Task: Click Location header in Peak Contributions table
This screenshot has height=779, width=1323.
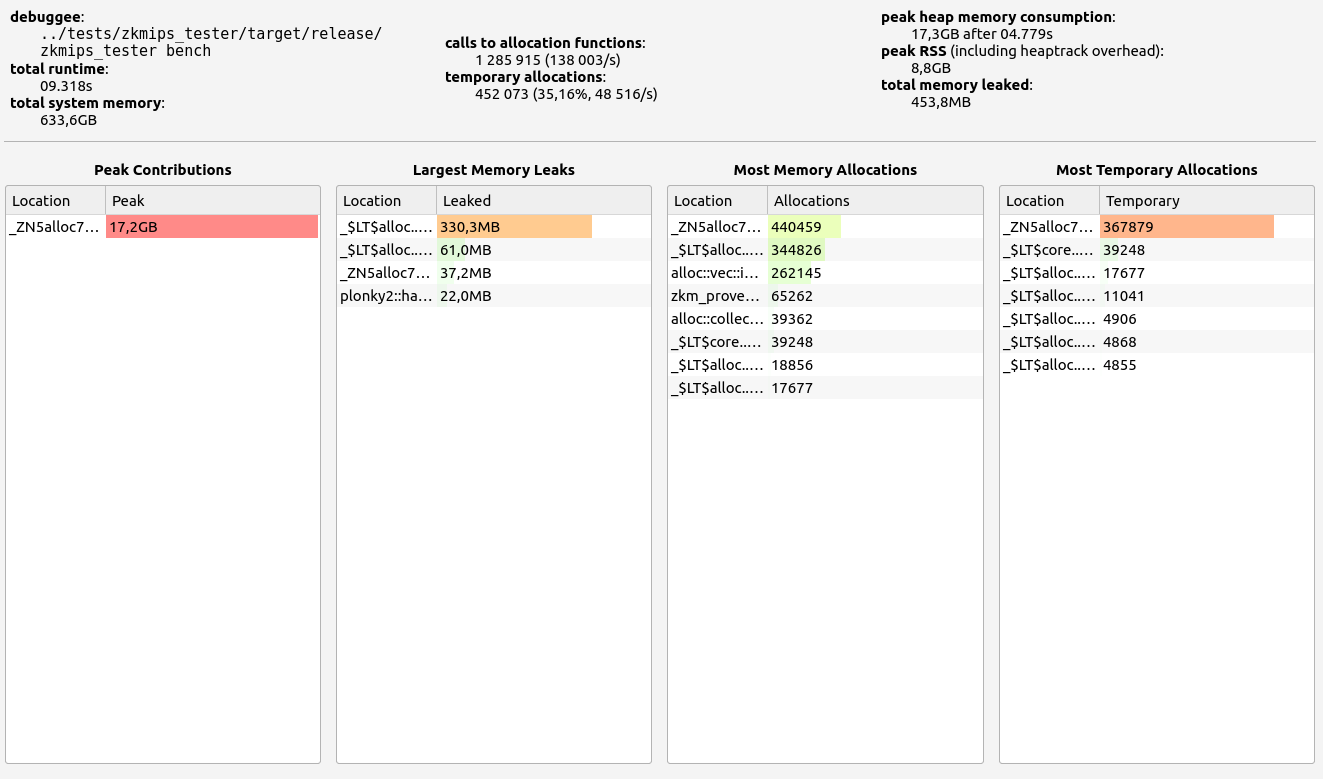Action: (56, 200)
